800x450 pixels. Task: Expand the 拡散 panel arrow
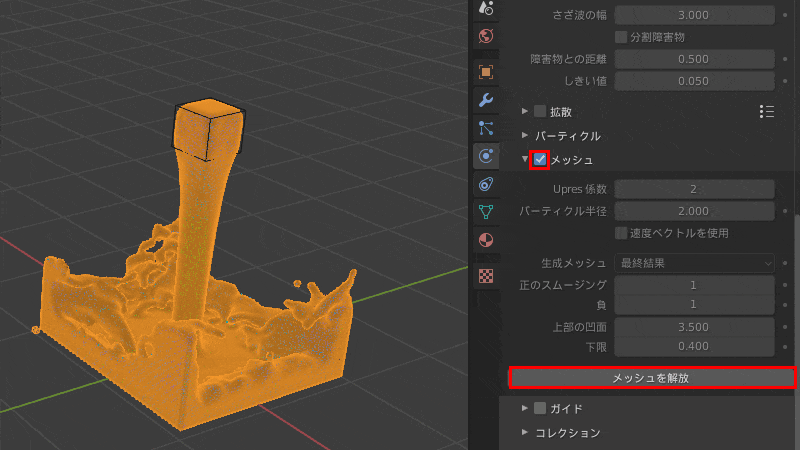coord(524,111)
